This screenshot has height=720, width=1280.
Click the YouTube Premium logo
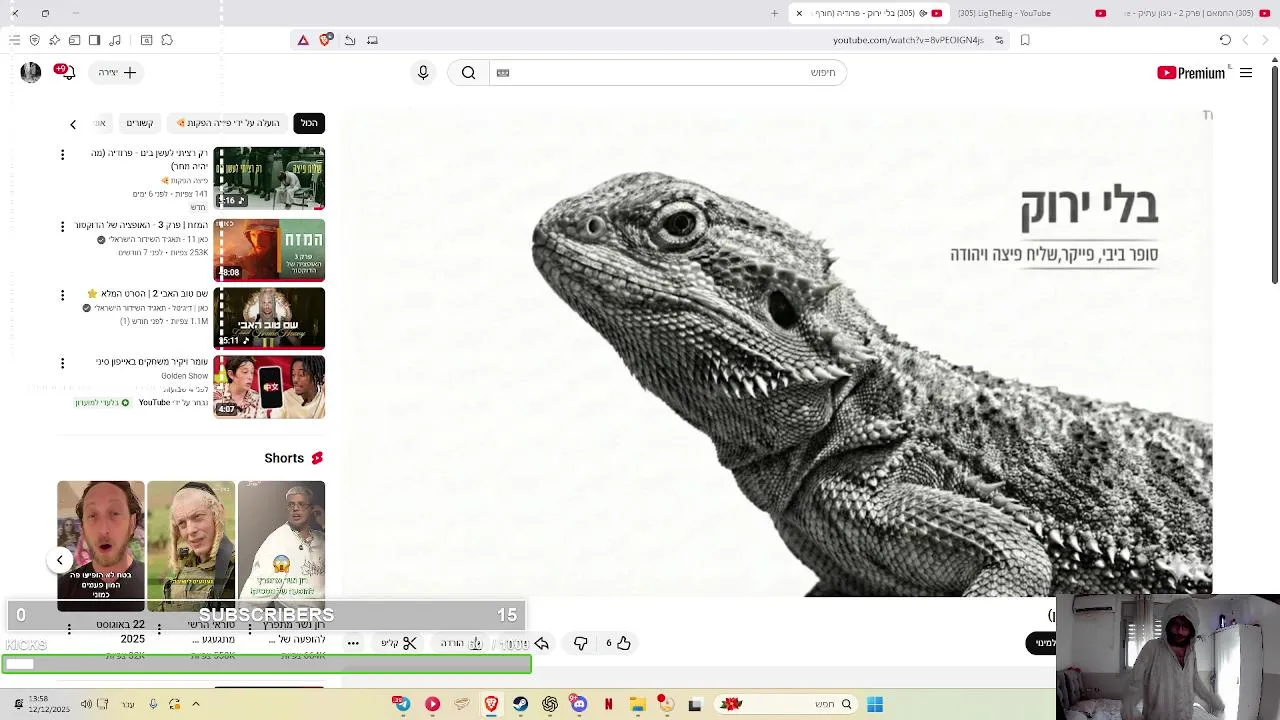click(1191, 73)
